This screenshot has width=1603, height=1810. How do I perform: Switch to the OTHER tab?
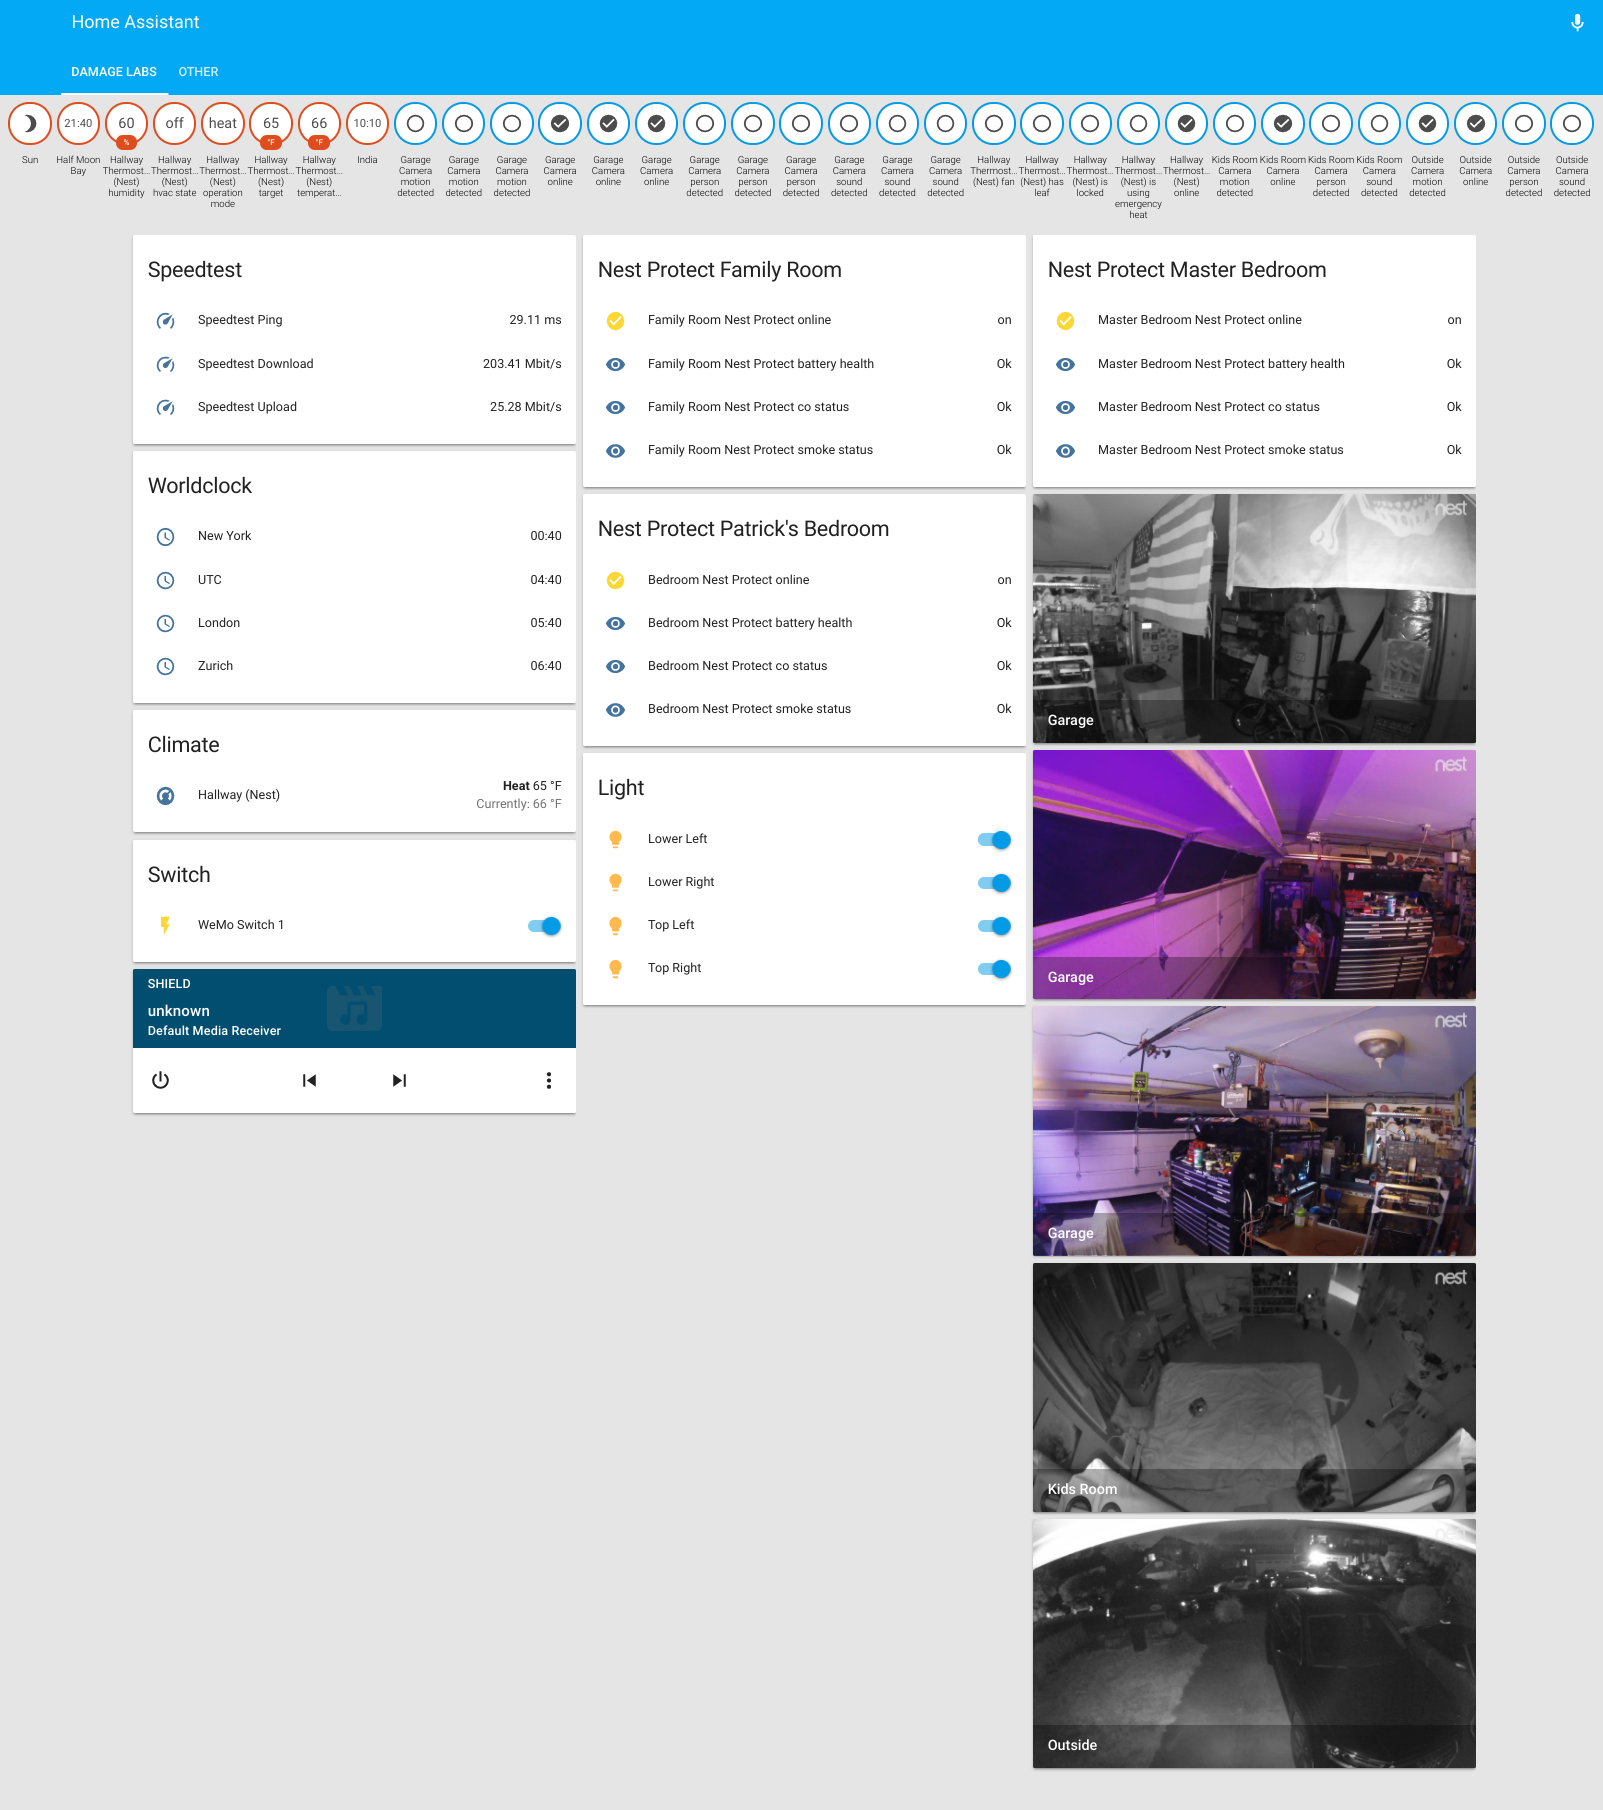point(198,72)
